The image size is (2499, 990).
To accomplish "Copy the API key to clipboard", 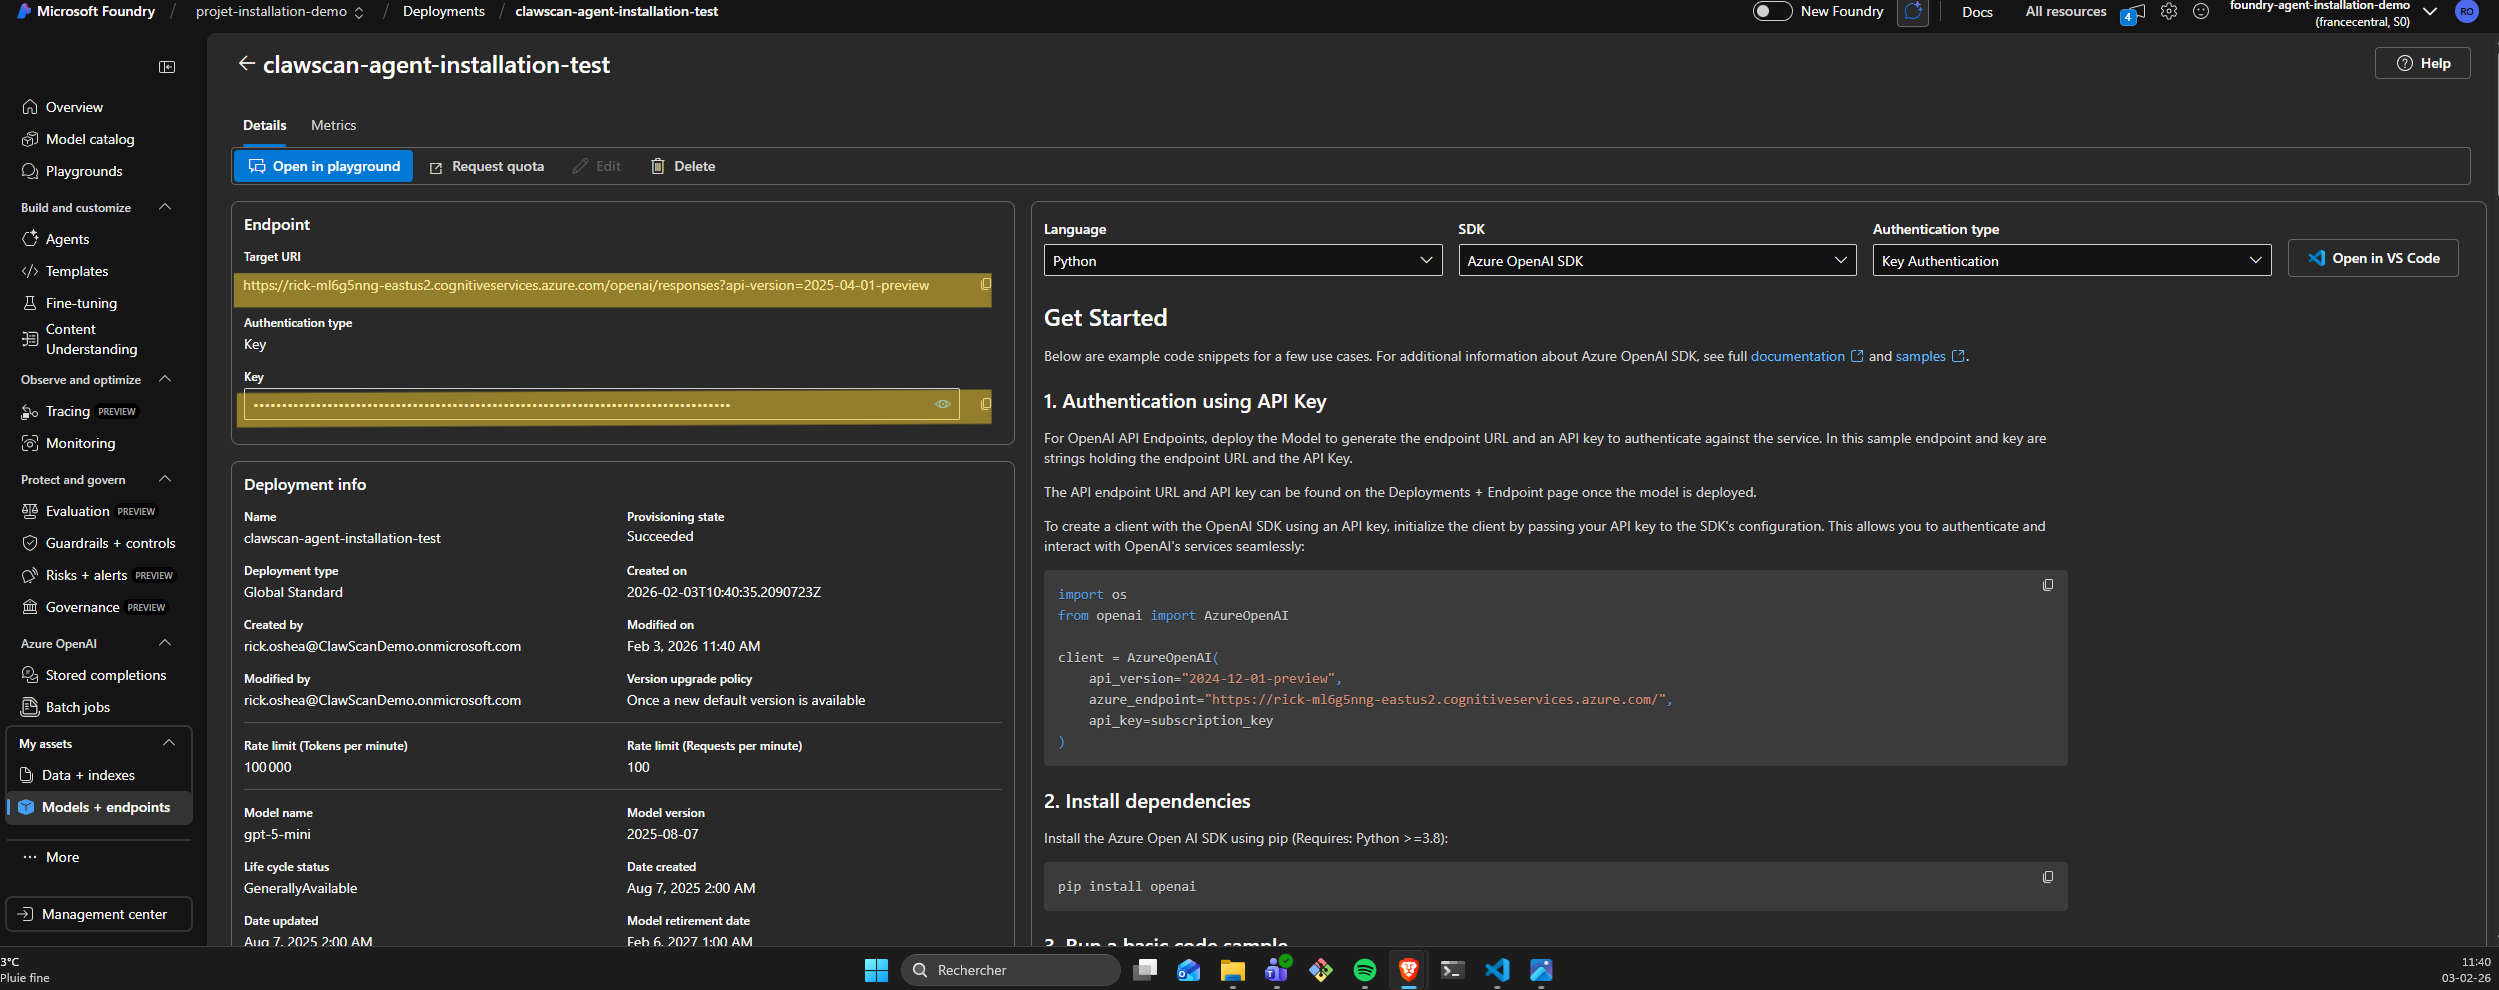I will 986,404.
